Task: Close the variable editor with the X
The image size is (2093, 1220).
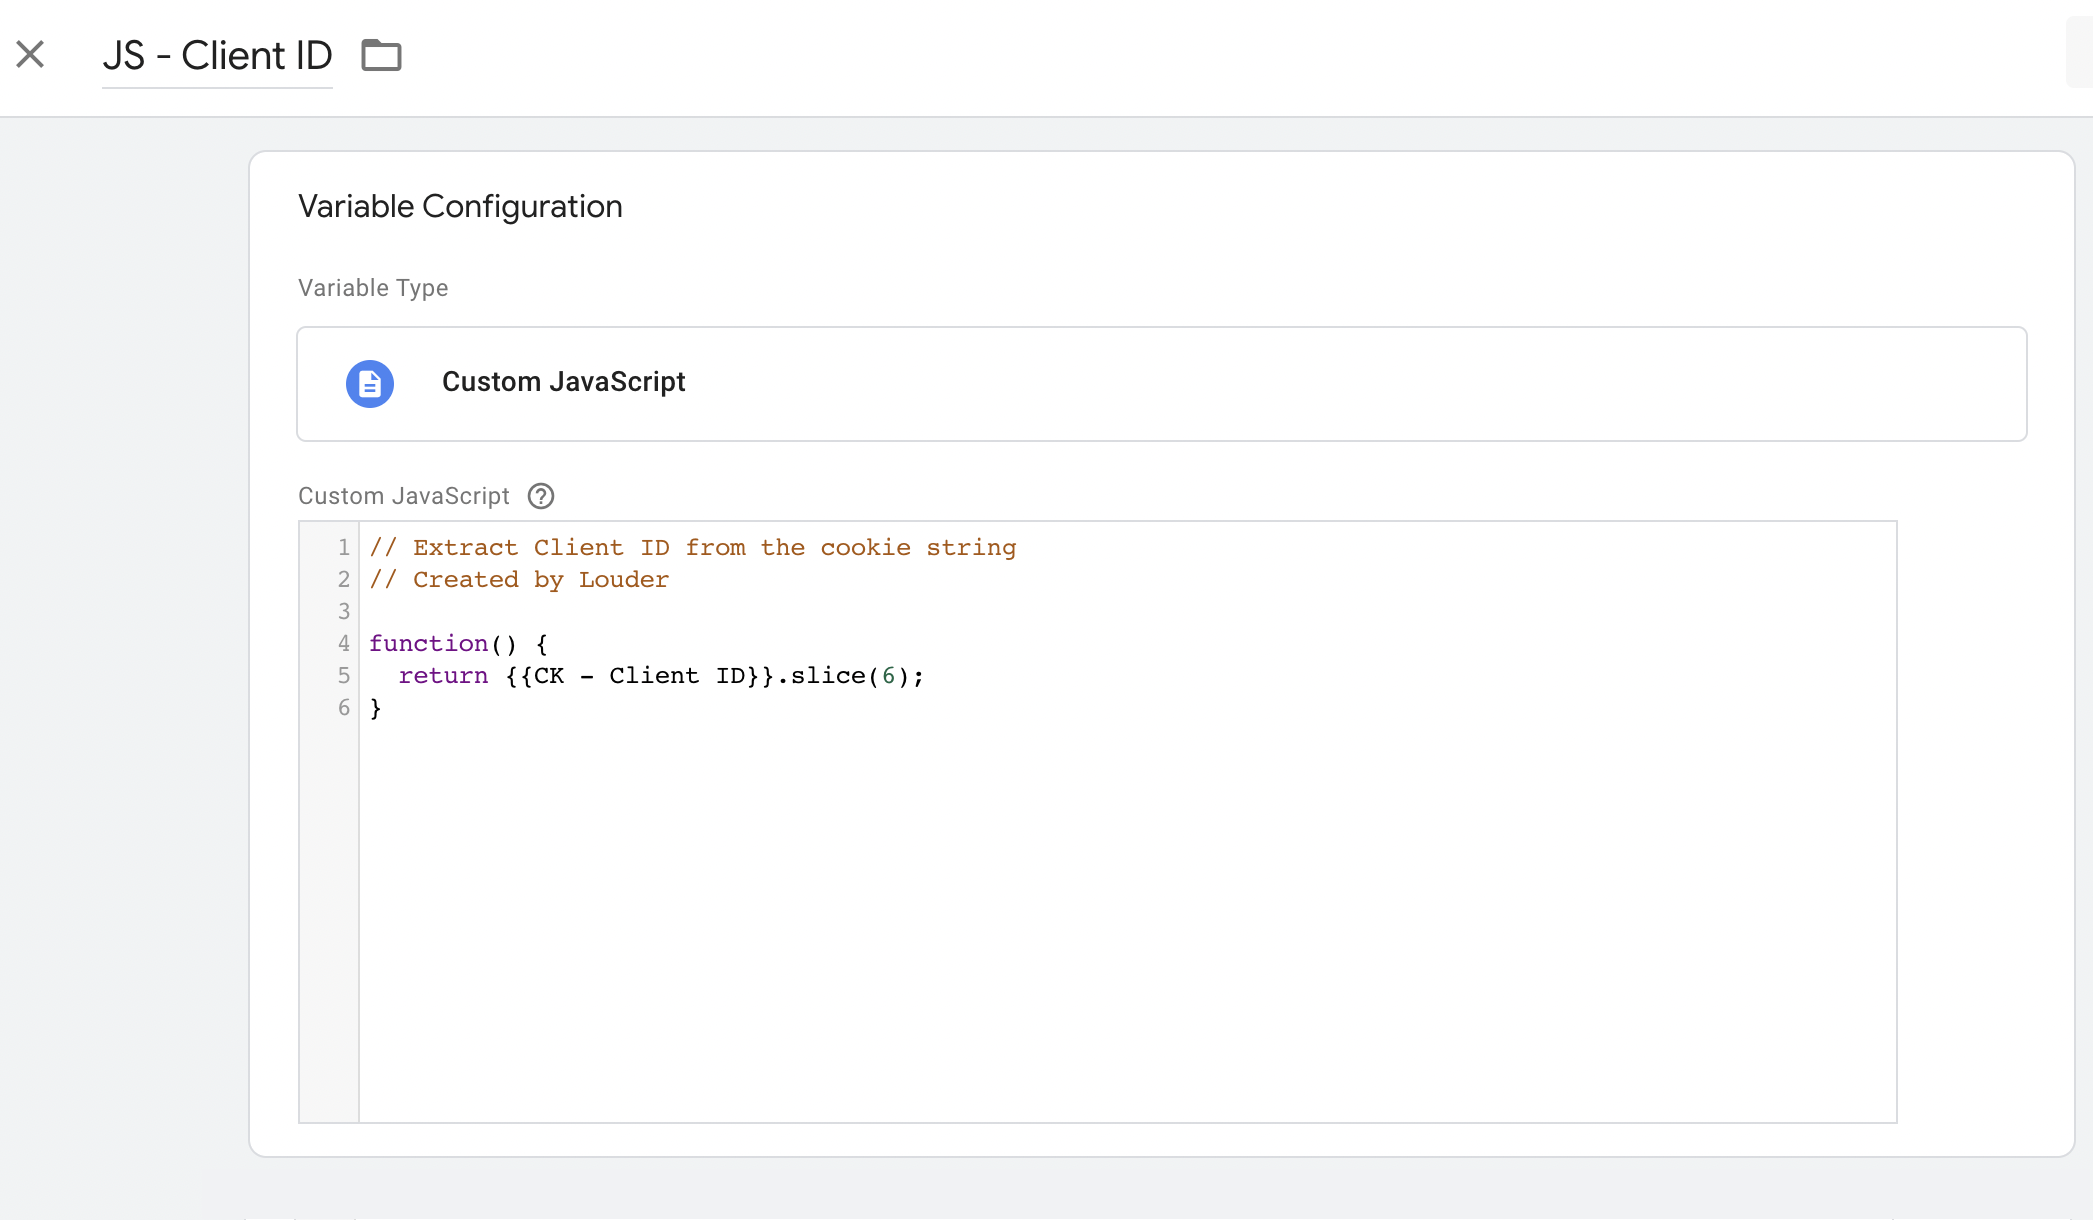Action: (31, 54)
